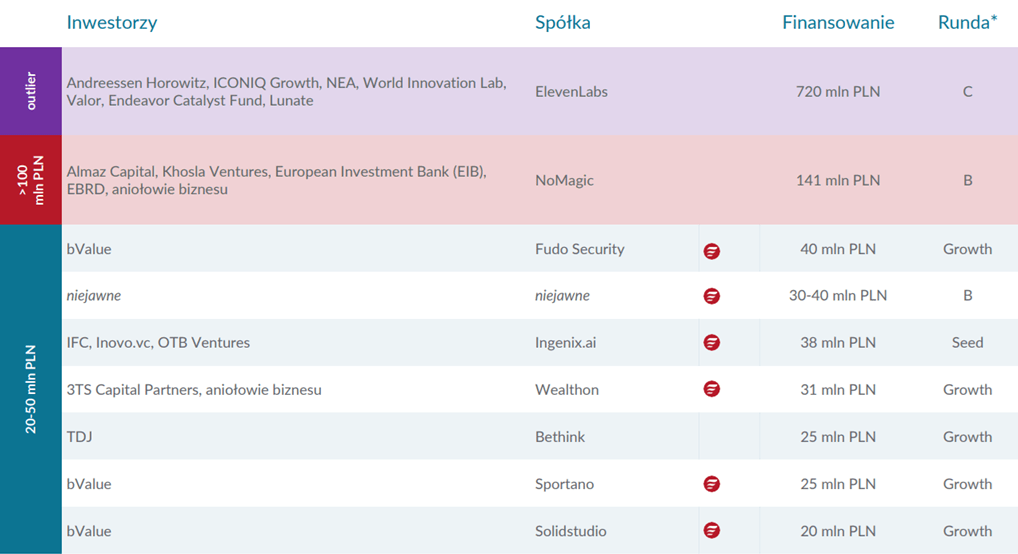The width and height of the screenshot is (1018, 554).
Task: Select the ElevenLabs company name
Action: point(571,92)
